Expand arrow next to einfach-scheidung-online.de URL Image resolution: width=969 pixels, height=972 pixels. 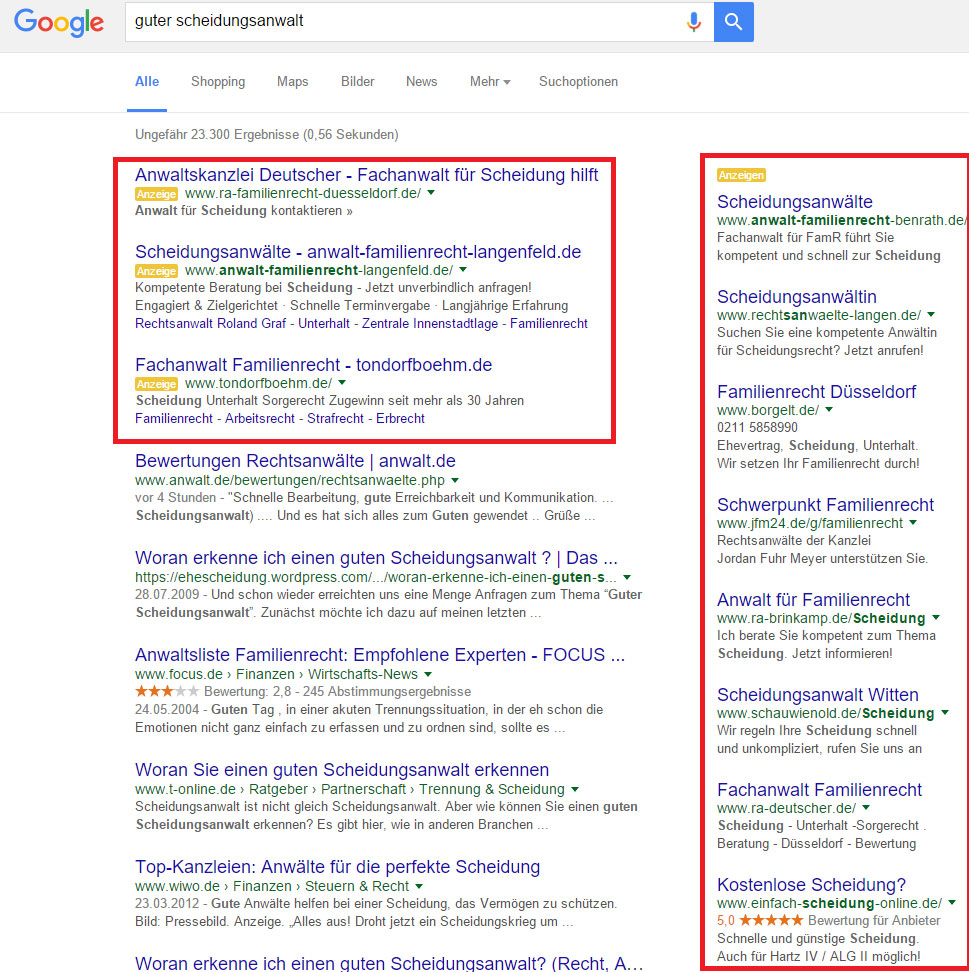(x=952, y=903)
